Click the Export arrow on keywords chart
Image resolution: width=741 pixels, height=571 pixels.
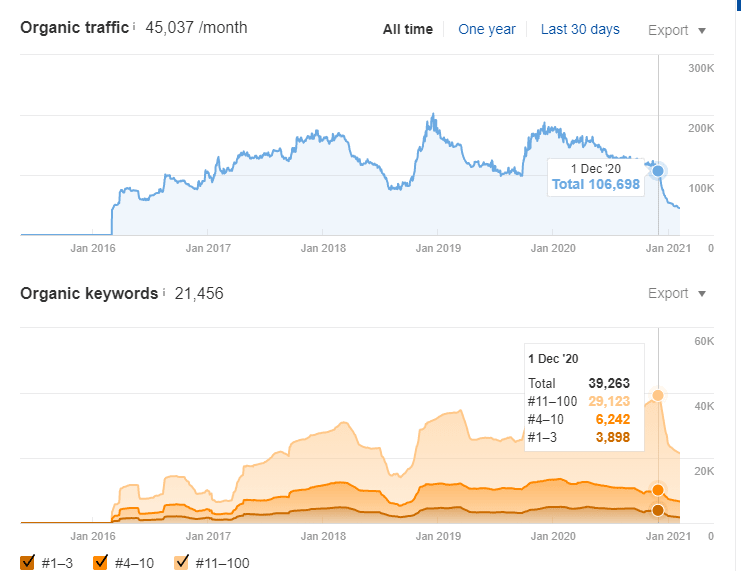pyautogui.click(x=702, y=294)
